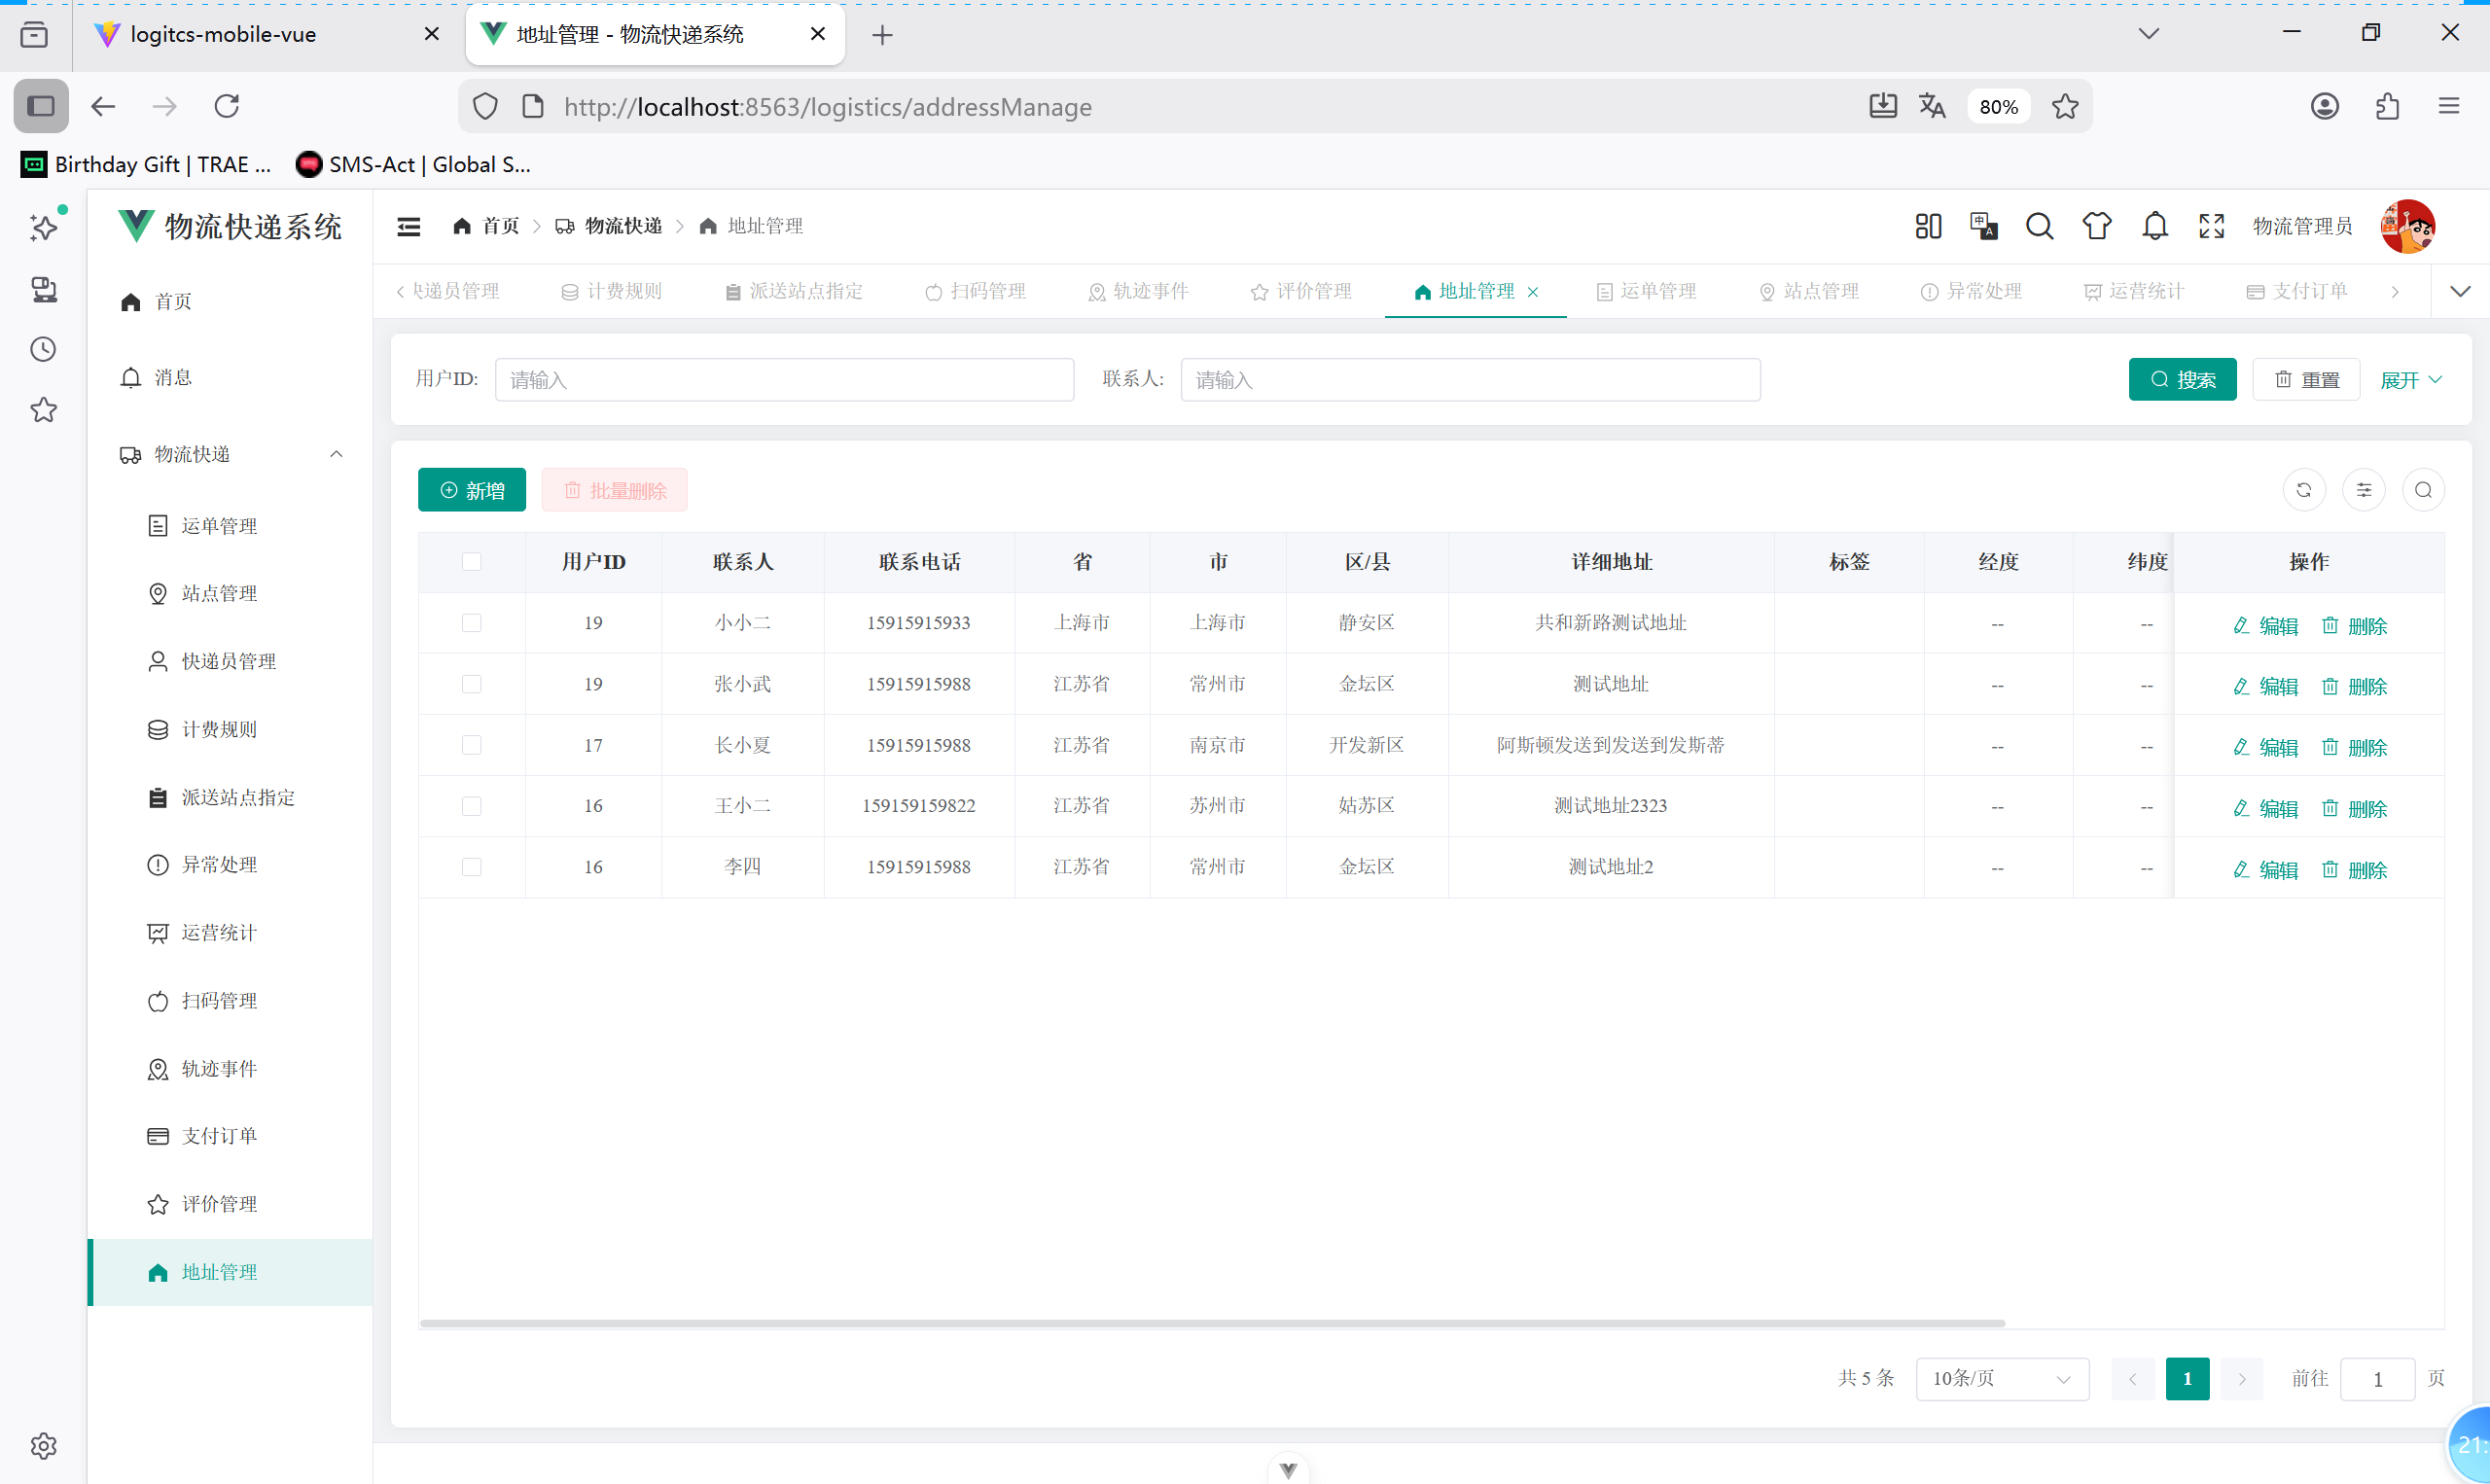The height and width of the screenshot is (1484, 2490).
Task: Open 站点管理 in the sidebar menu
Action: [x=219, y=593]
